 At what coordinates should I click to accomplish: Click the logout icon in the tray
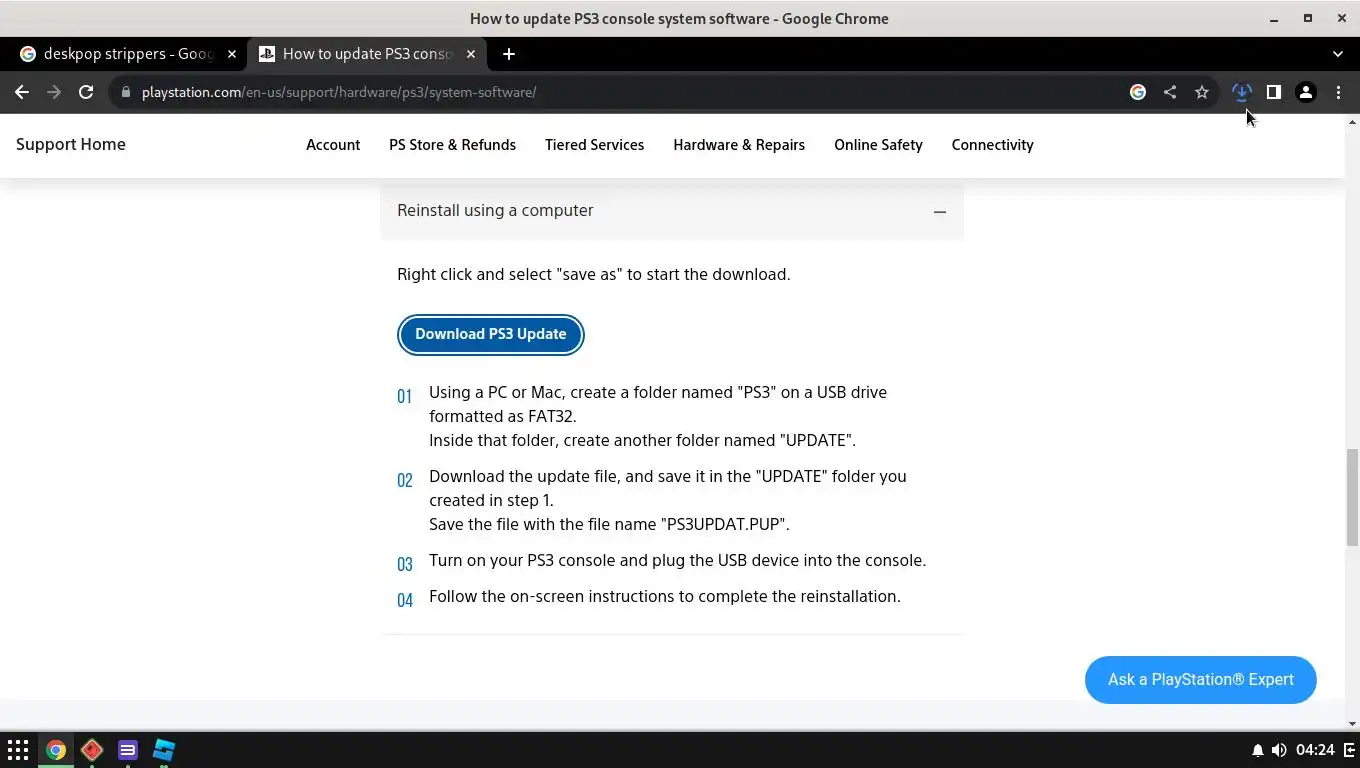point(1349,750)
